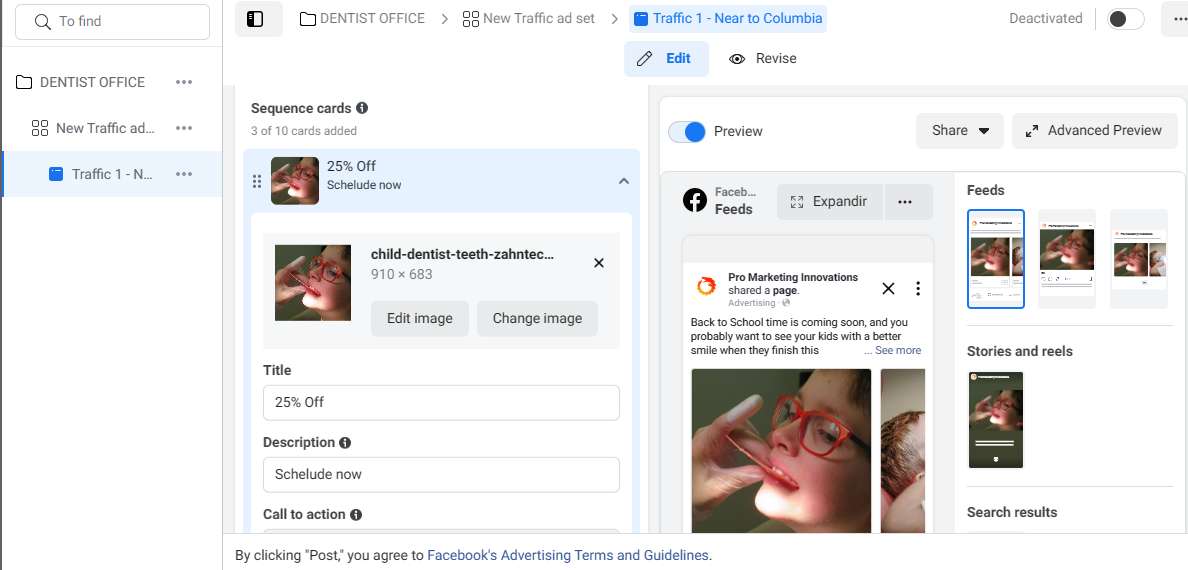Open New Traffic ad set options menu
This screenshot has height=570, width=1188.
[x=184, y=128]
